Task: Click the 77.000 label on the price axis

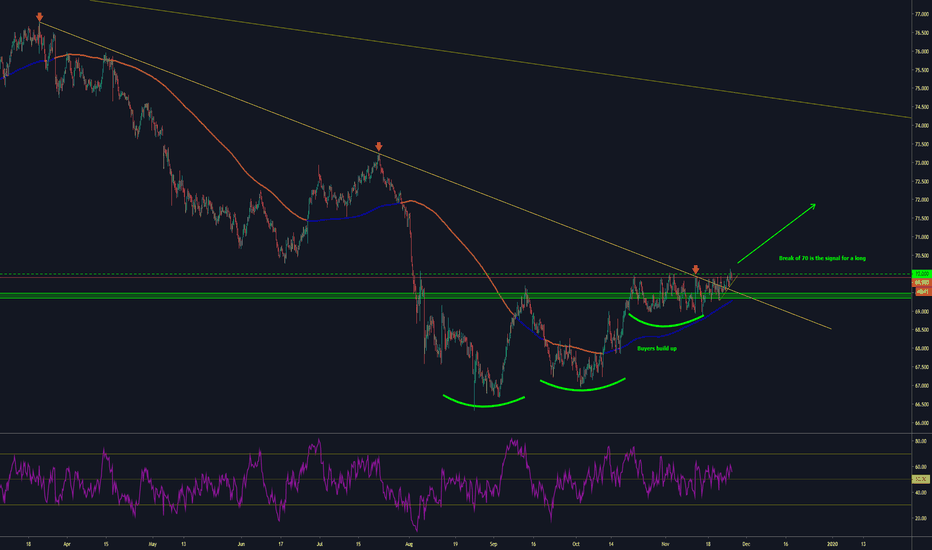Action: click(919, 15)
